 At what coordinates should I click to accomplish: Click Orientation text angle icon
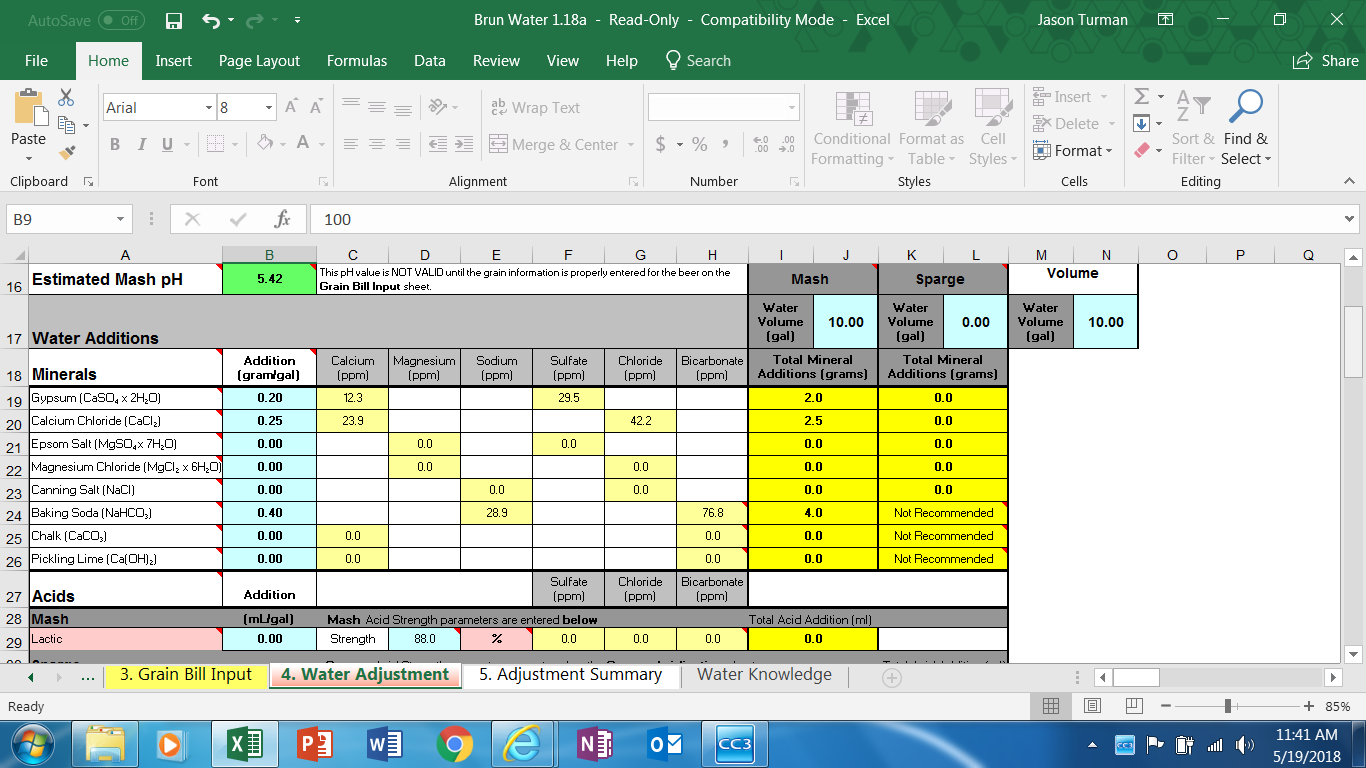(437, 107)
